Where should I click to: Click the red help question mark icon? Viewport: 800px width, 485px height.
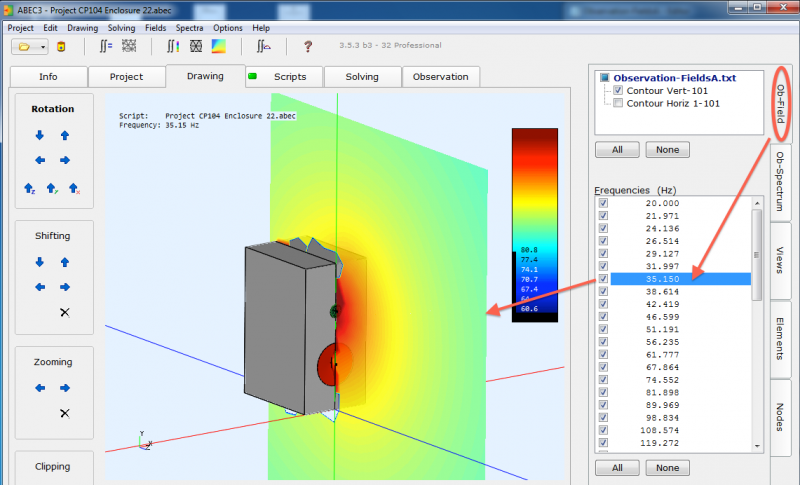click(308, 46)
